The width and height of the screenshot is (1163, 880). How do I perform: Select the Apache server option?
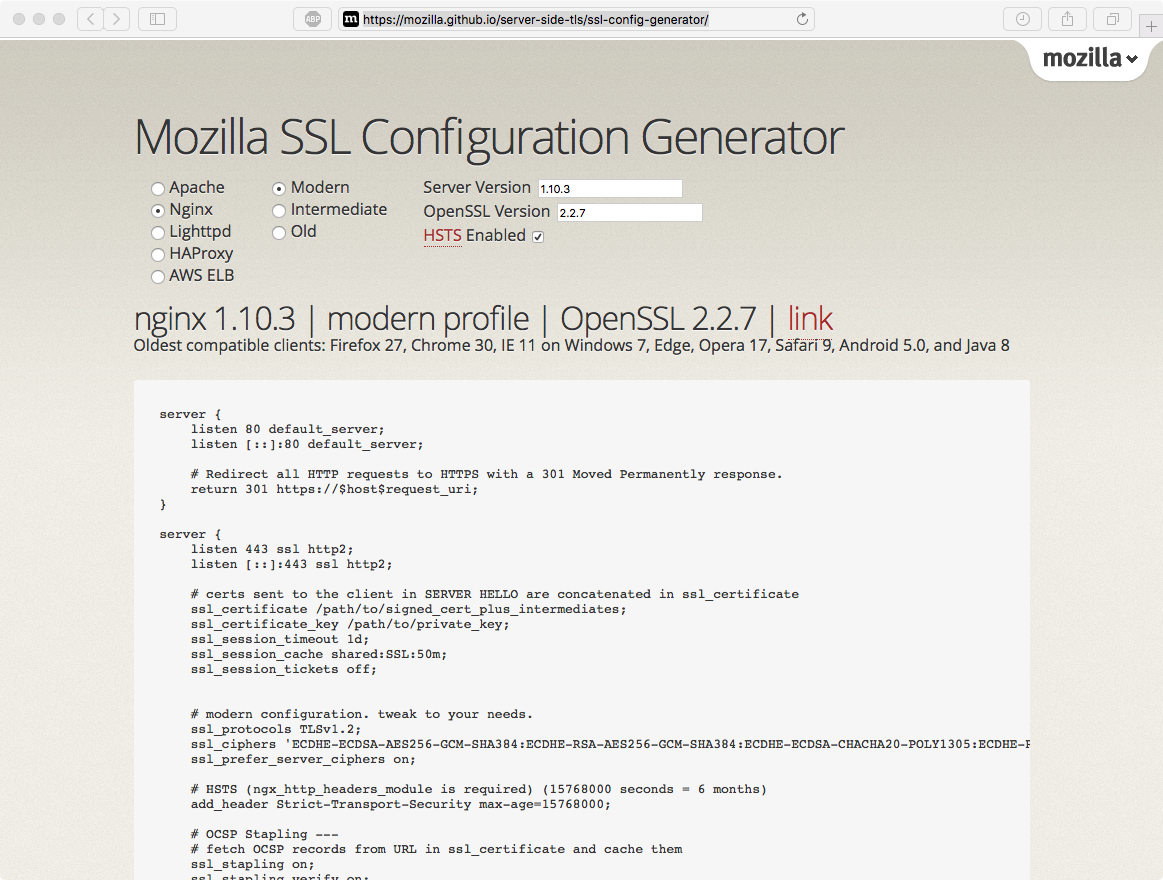click(158, 187)
